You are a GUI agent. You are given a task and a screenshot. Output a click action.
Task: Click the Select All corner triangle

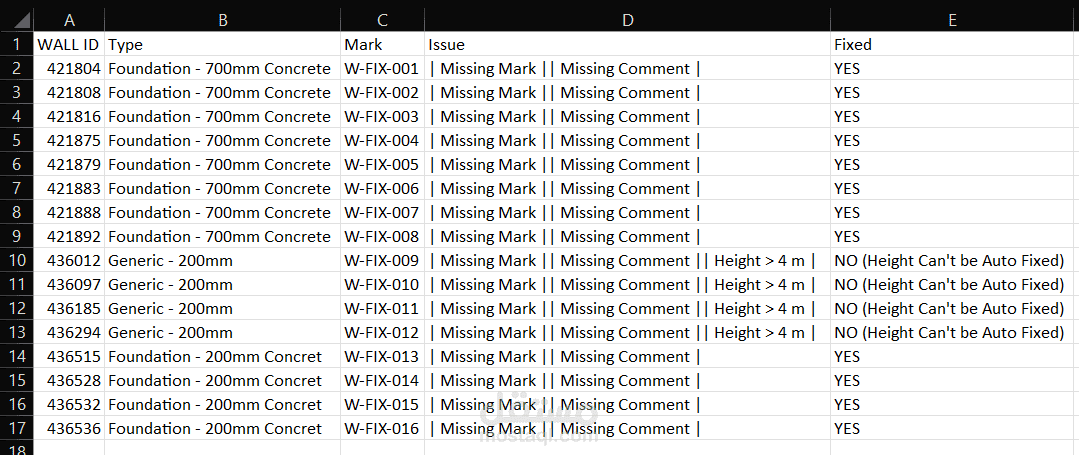click(21, 20)
